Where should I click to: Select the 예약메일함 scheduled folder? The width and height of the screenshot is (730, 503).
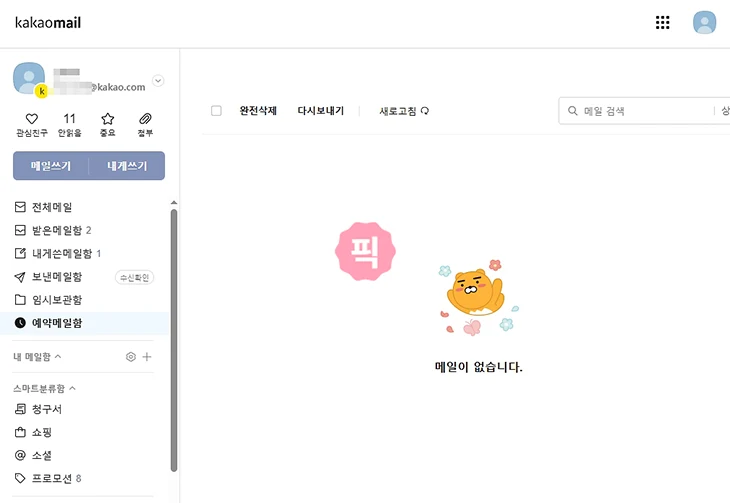point(85,323)
